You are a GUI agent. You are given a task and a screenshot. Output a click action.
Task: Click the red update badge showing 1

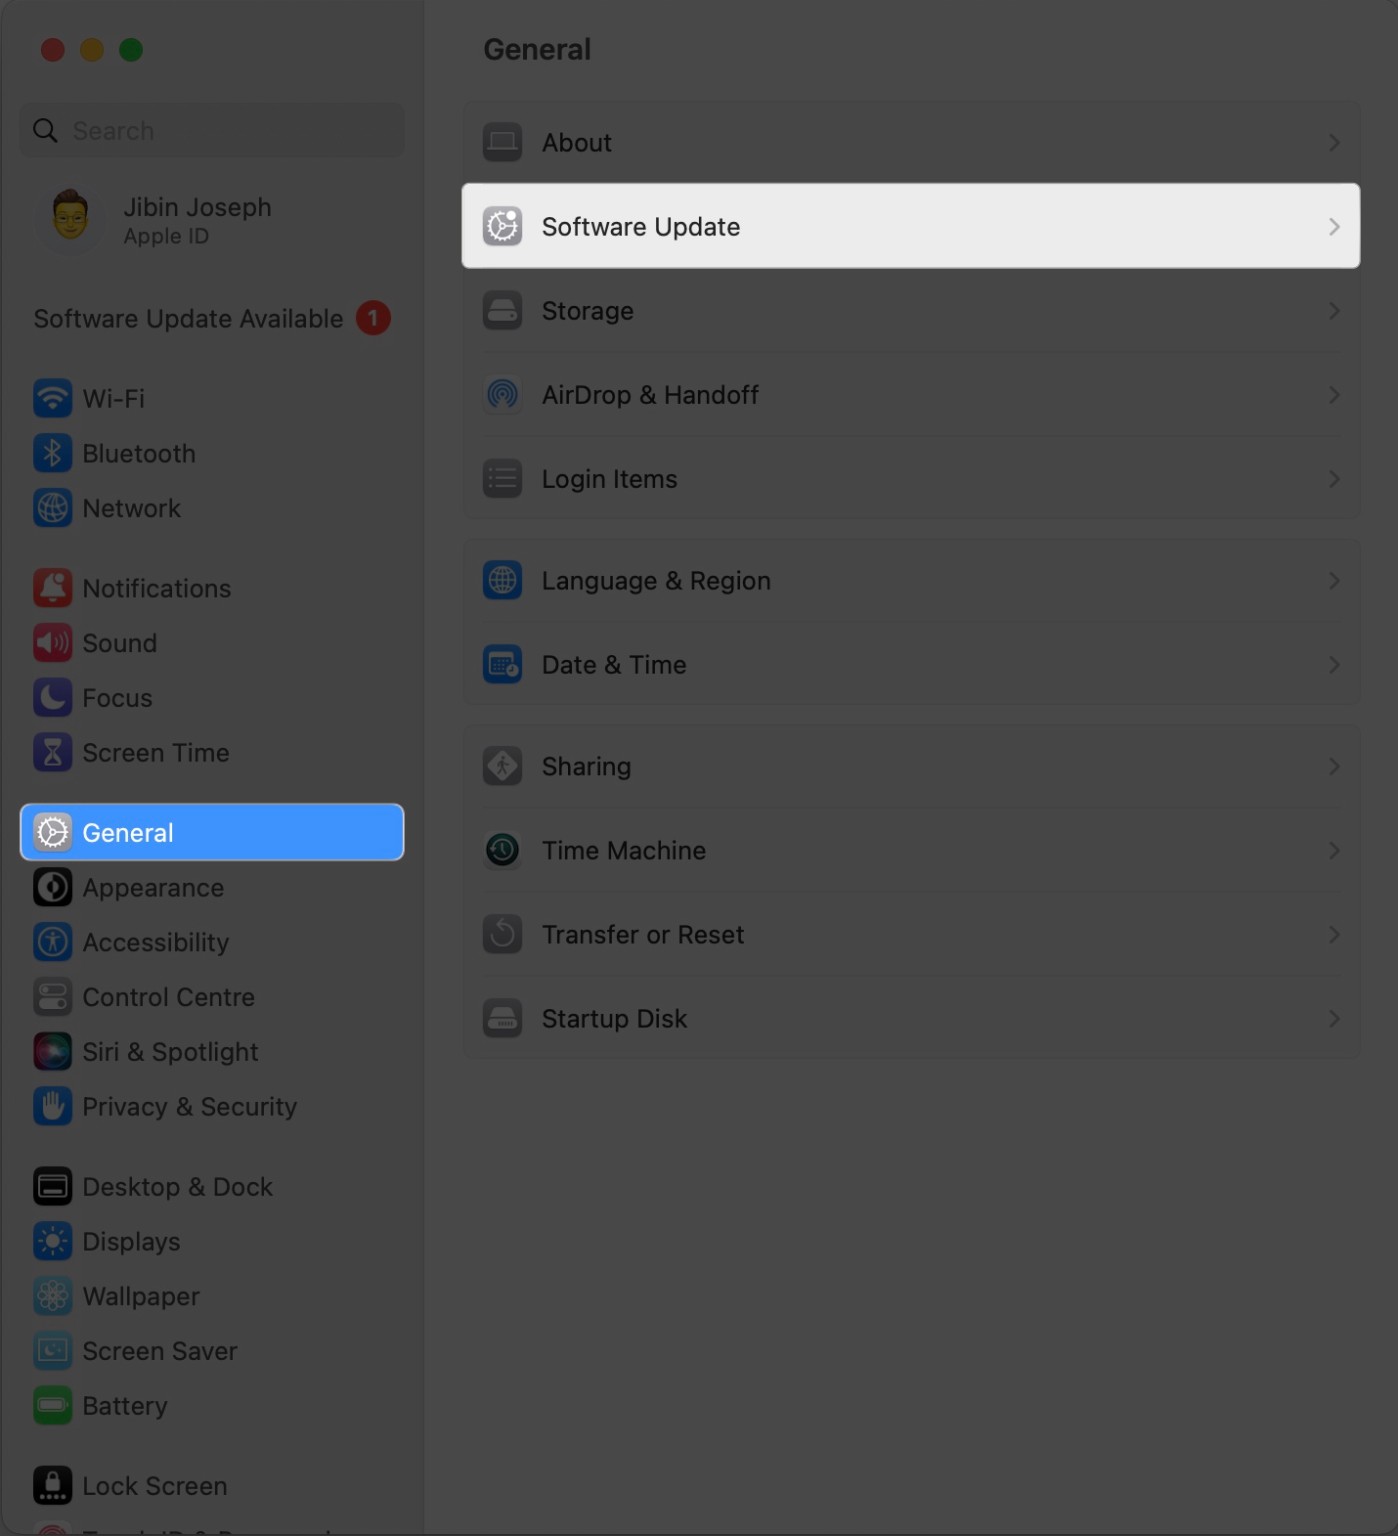click(373, 318)
